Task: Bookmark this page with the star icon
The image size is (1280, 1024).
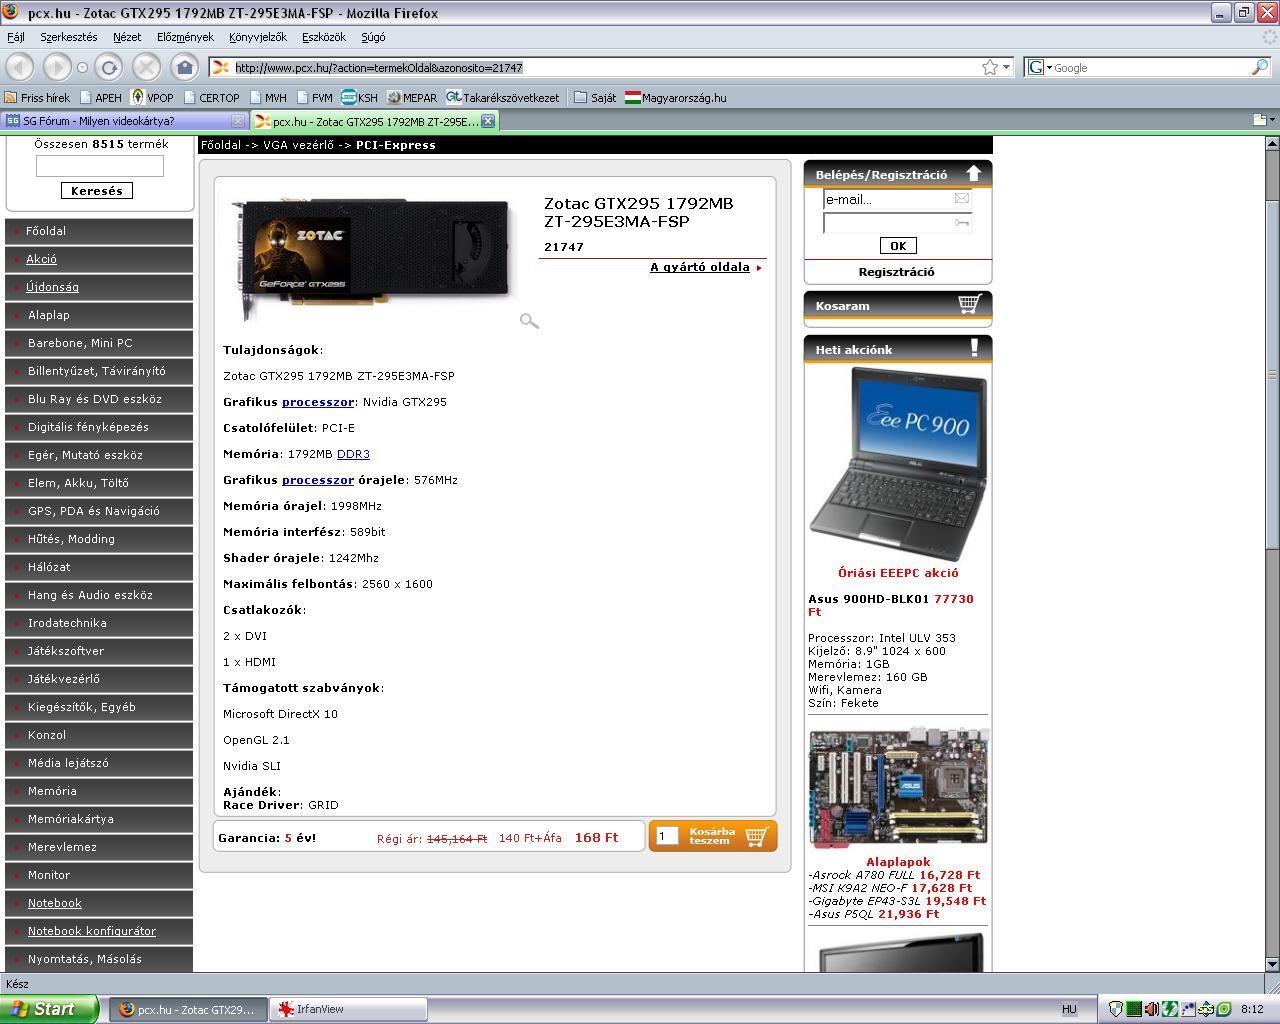Action: click(990, 67)
